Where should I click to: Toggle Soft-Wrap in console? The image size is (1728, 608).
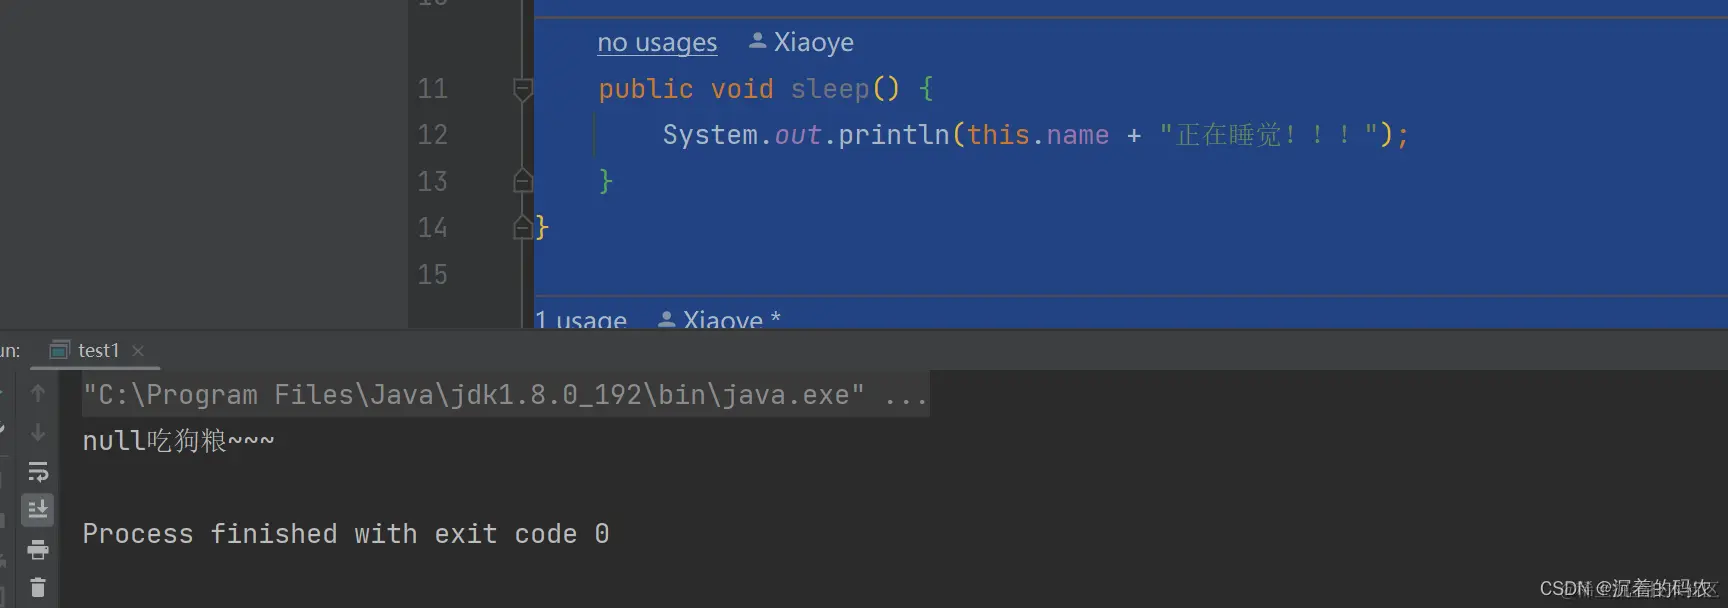click(x=38, y=471)
